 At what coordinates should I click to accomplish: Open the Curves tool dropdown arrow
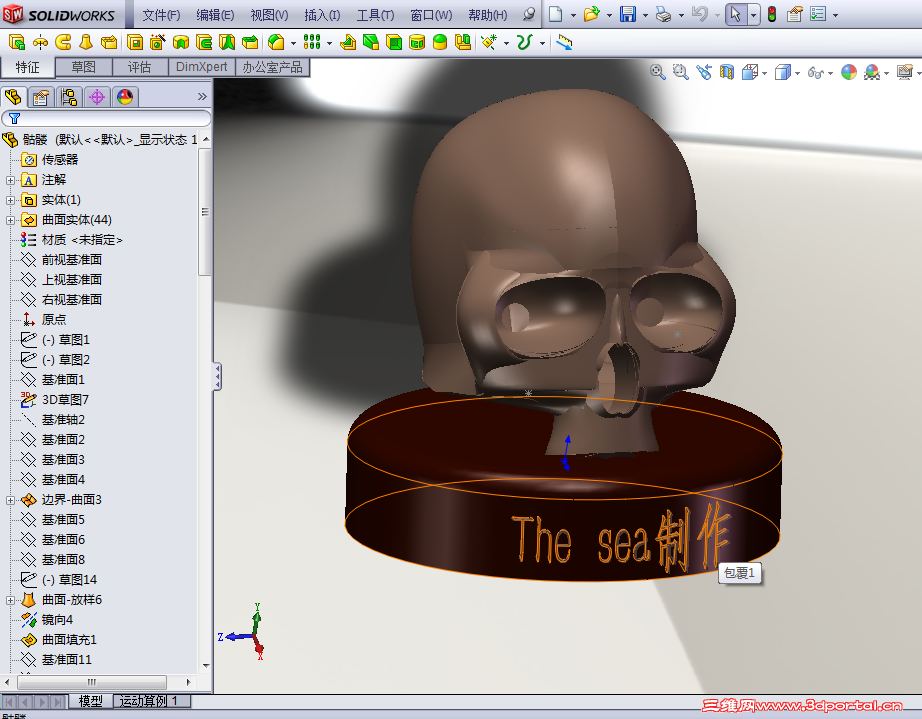542,44
